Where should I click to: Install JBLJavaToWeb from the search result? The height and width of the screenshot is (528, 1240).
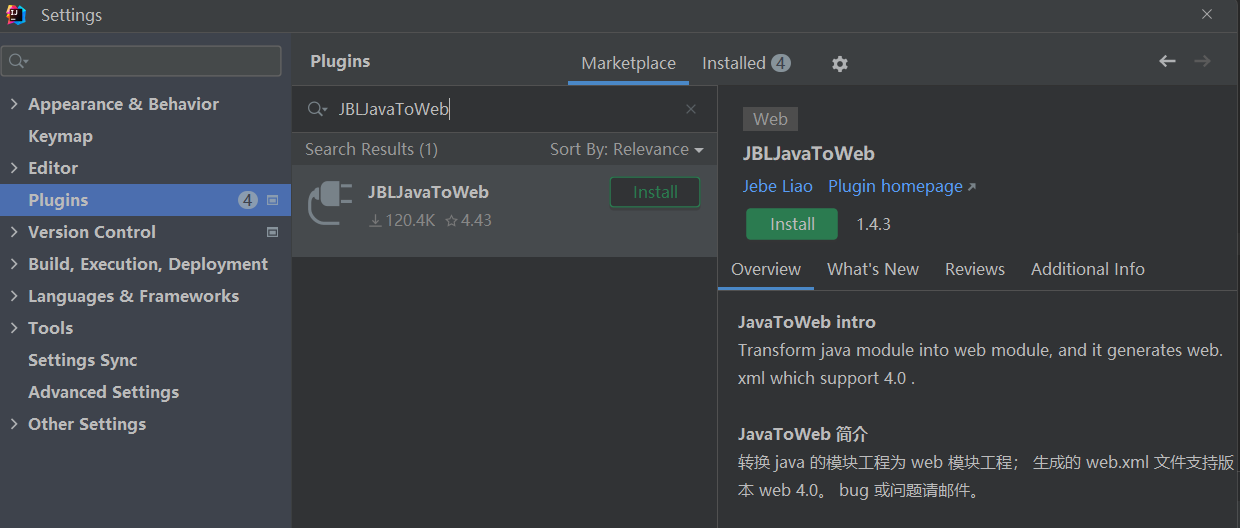[x=655, y=192]
